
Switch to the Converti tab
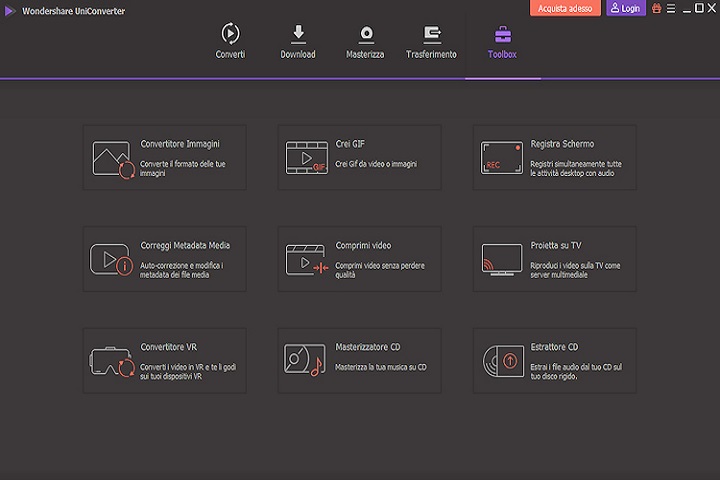(230, 41)
